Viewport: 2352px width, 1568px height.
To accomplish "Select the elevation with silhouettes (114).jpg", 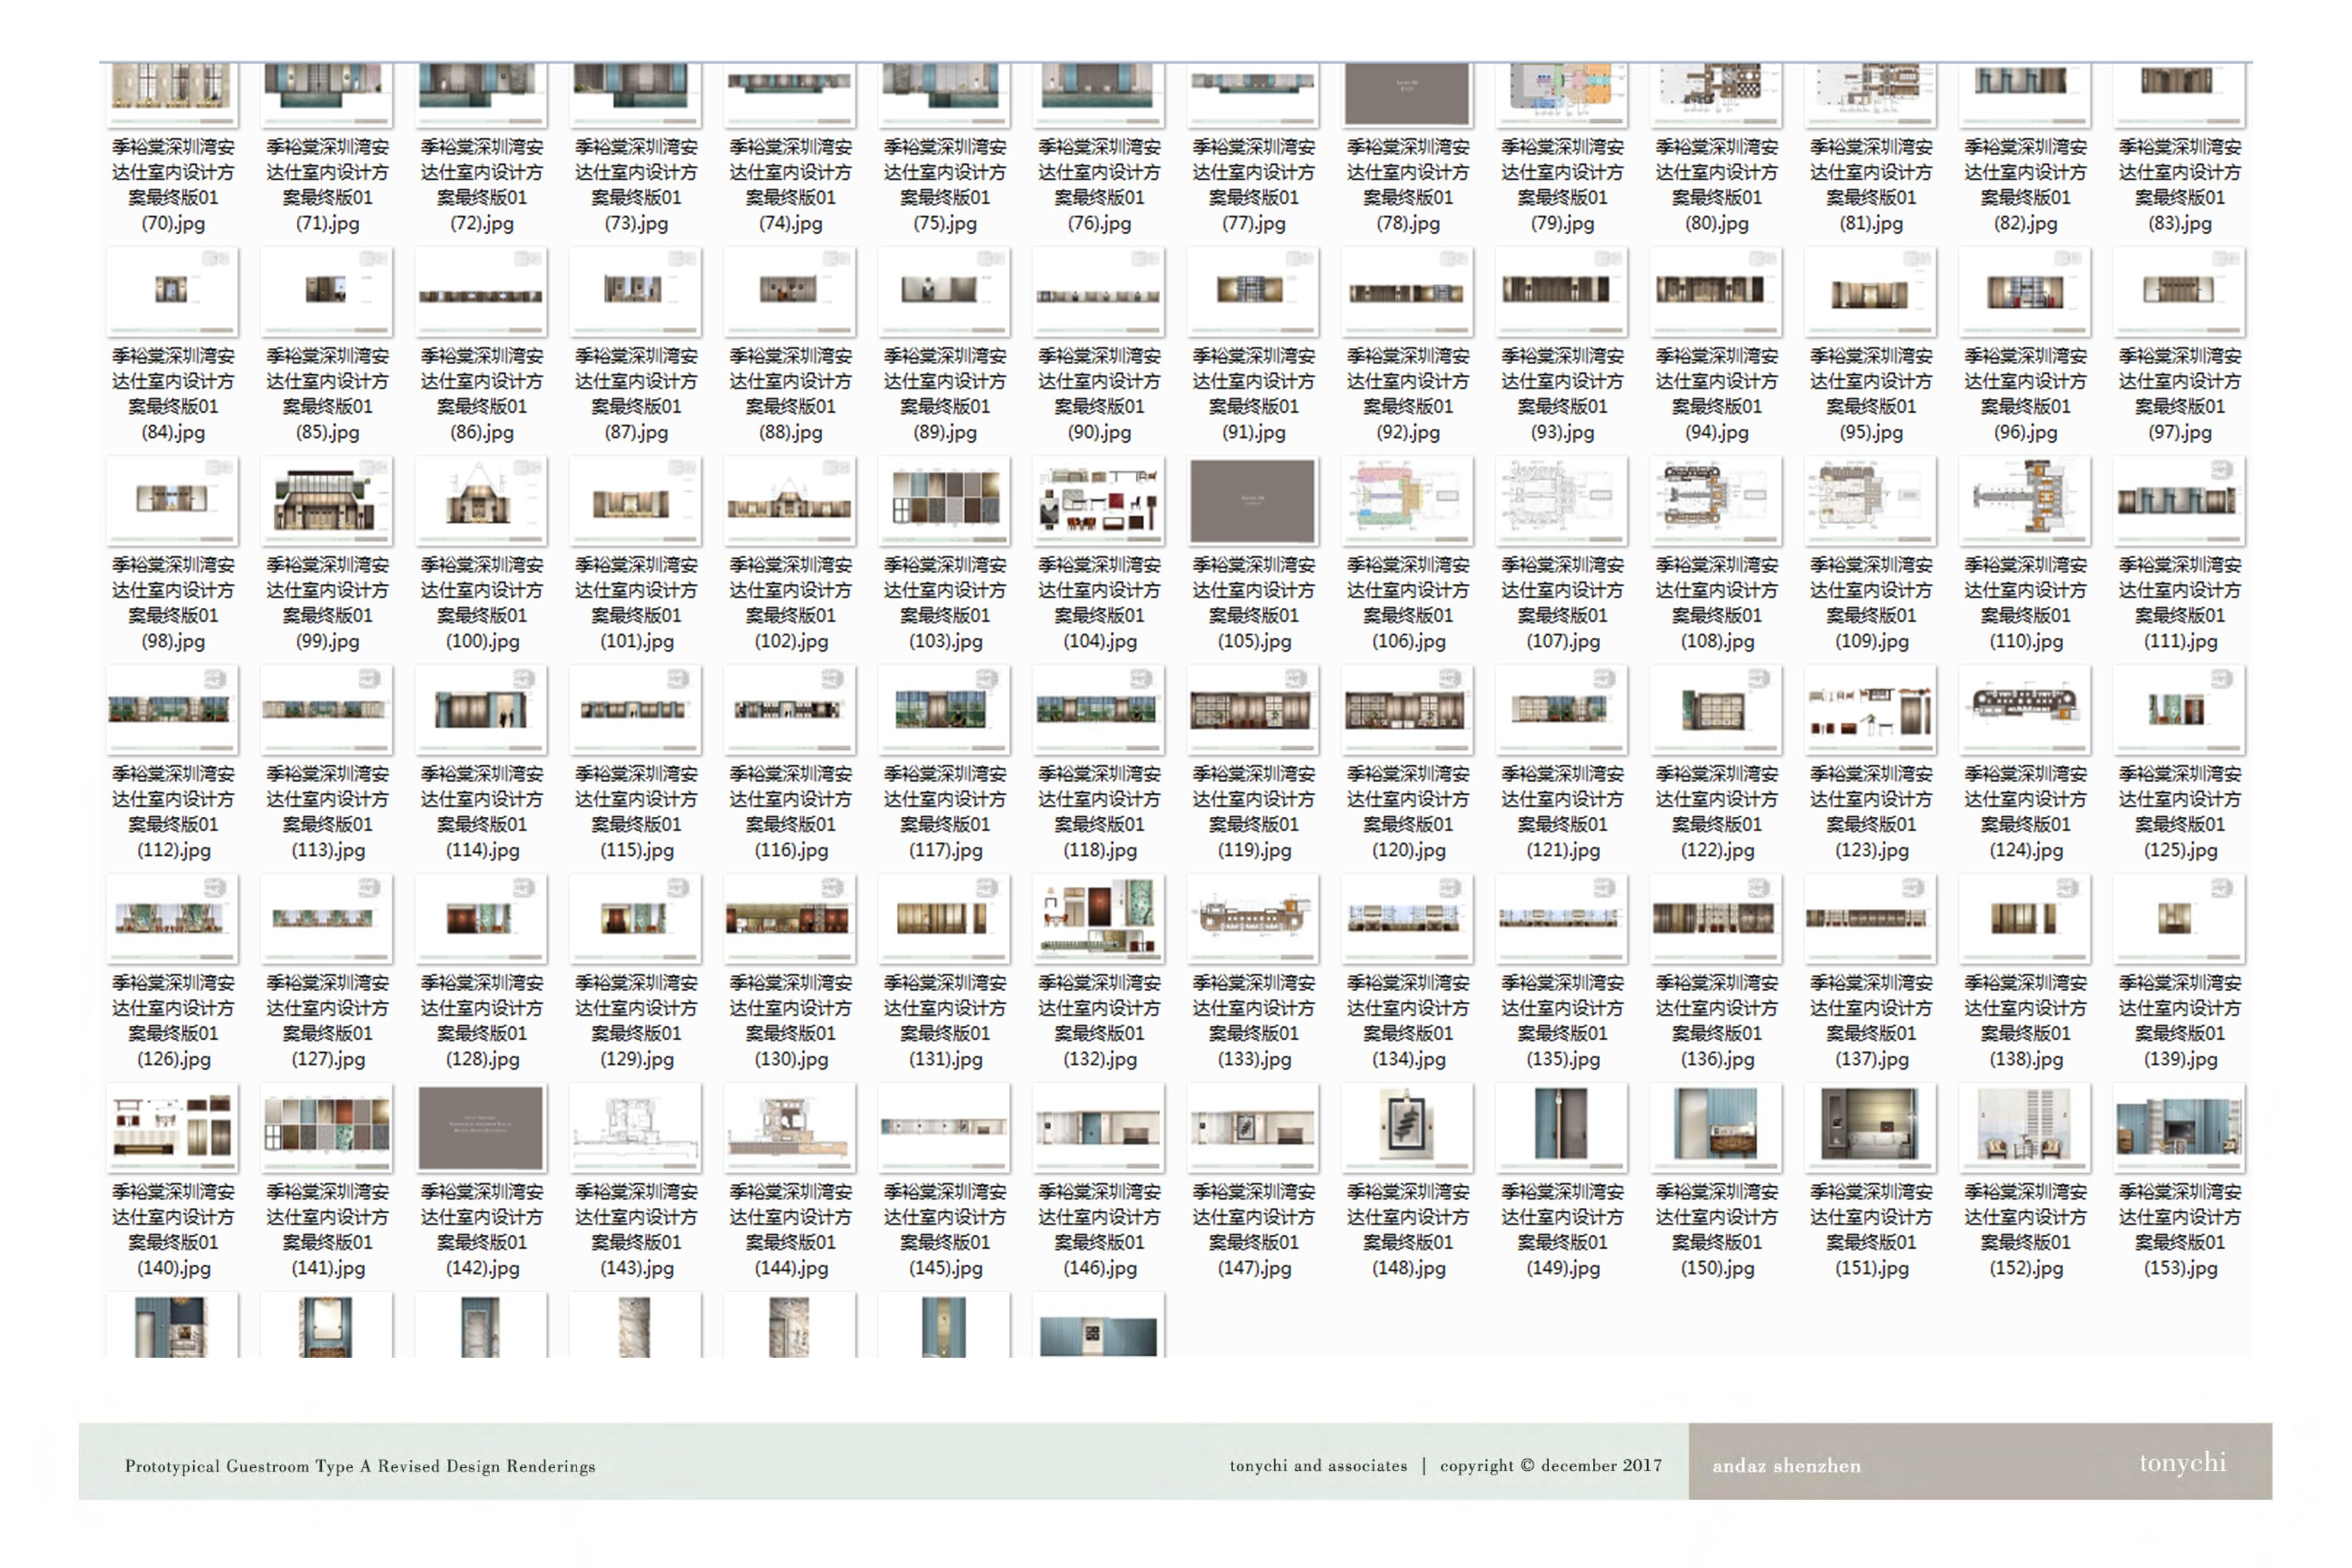I will tap(481, 709).
